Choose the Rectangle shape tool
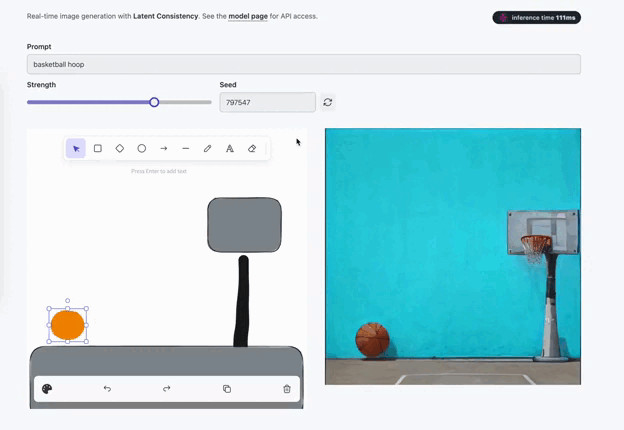 (x=98, y=149)
